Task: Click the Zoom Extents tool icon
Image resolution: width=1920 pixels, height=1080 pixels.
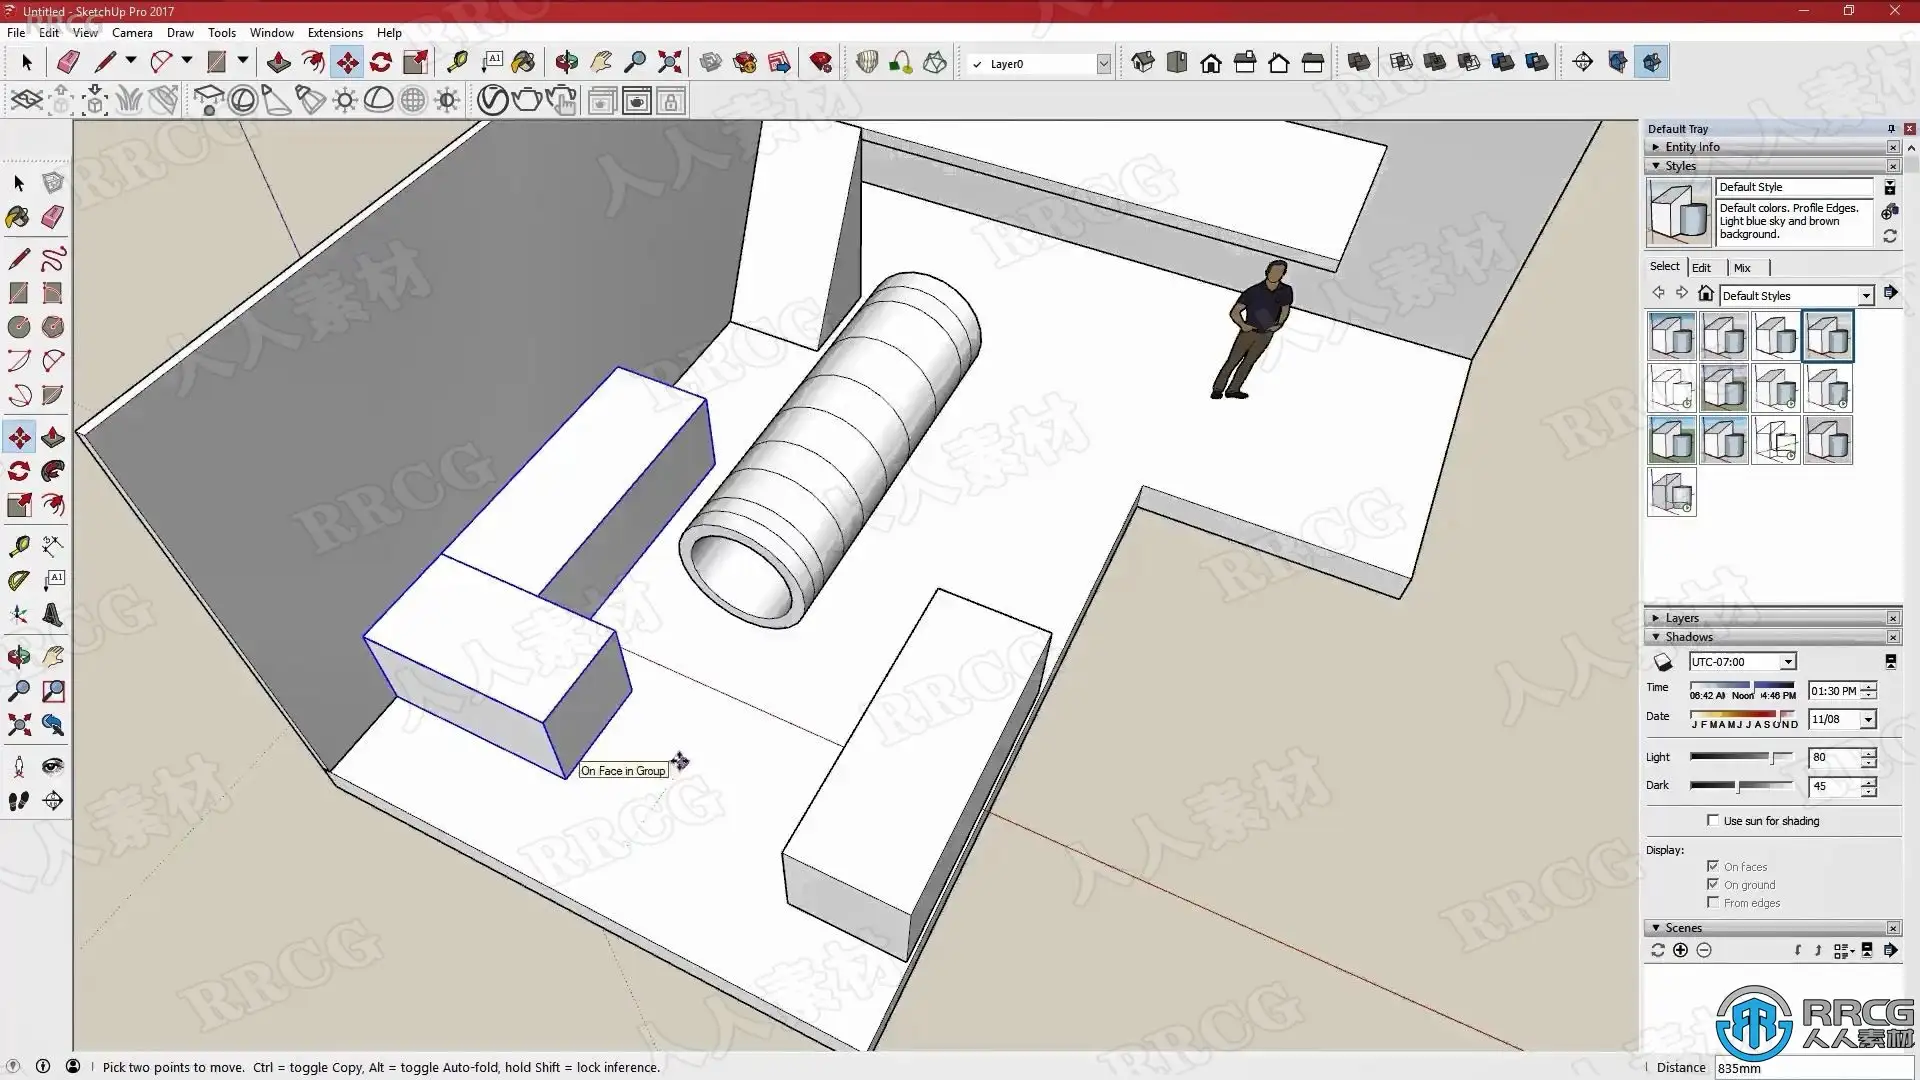Action: tap(670, 63)
